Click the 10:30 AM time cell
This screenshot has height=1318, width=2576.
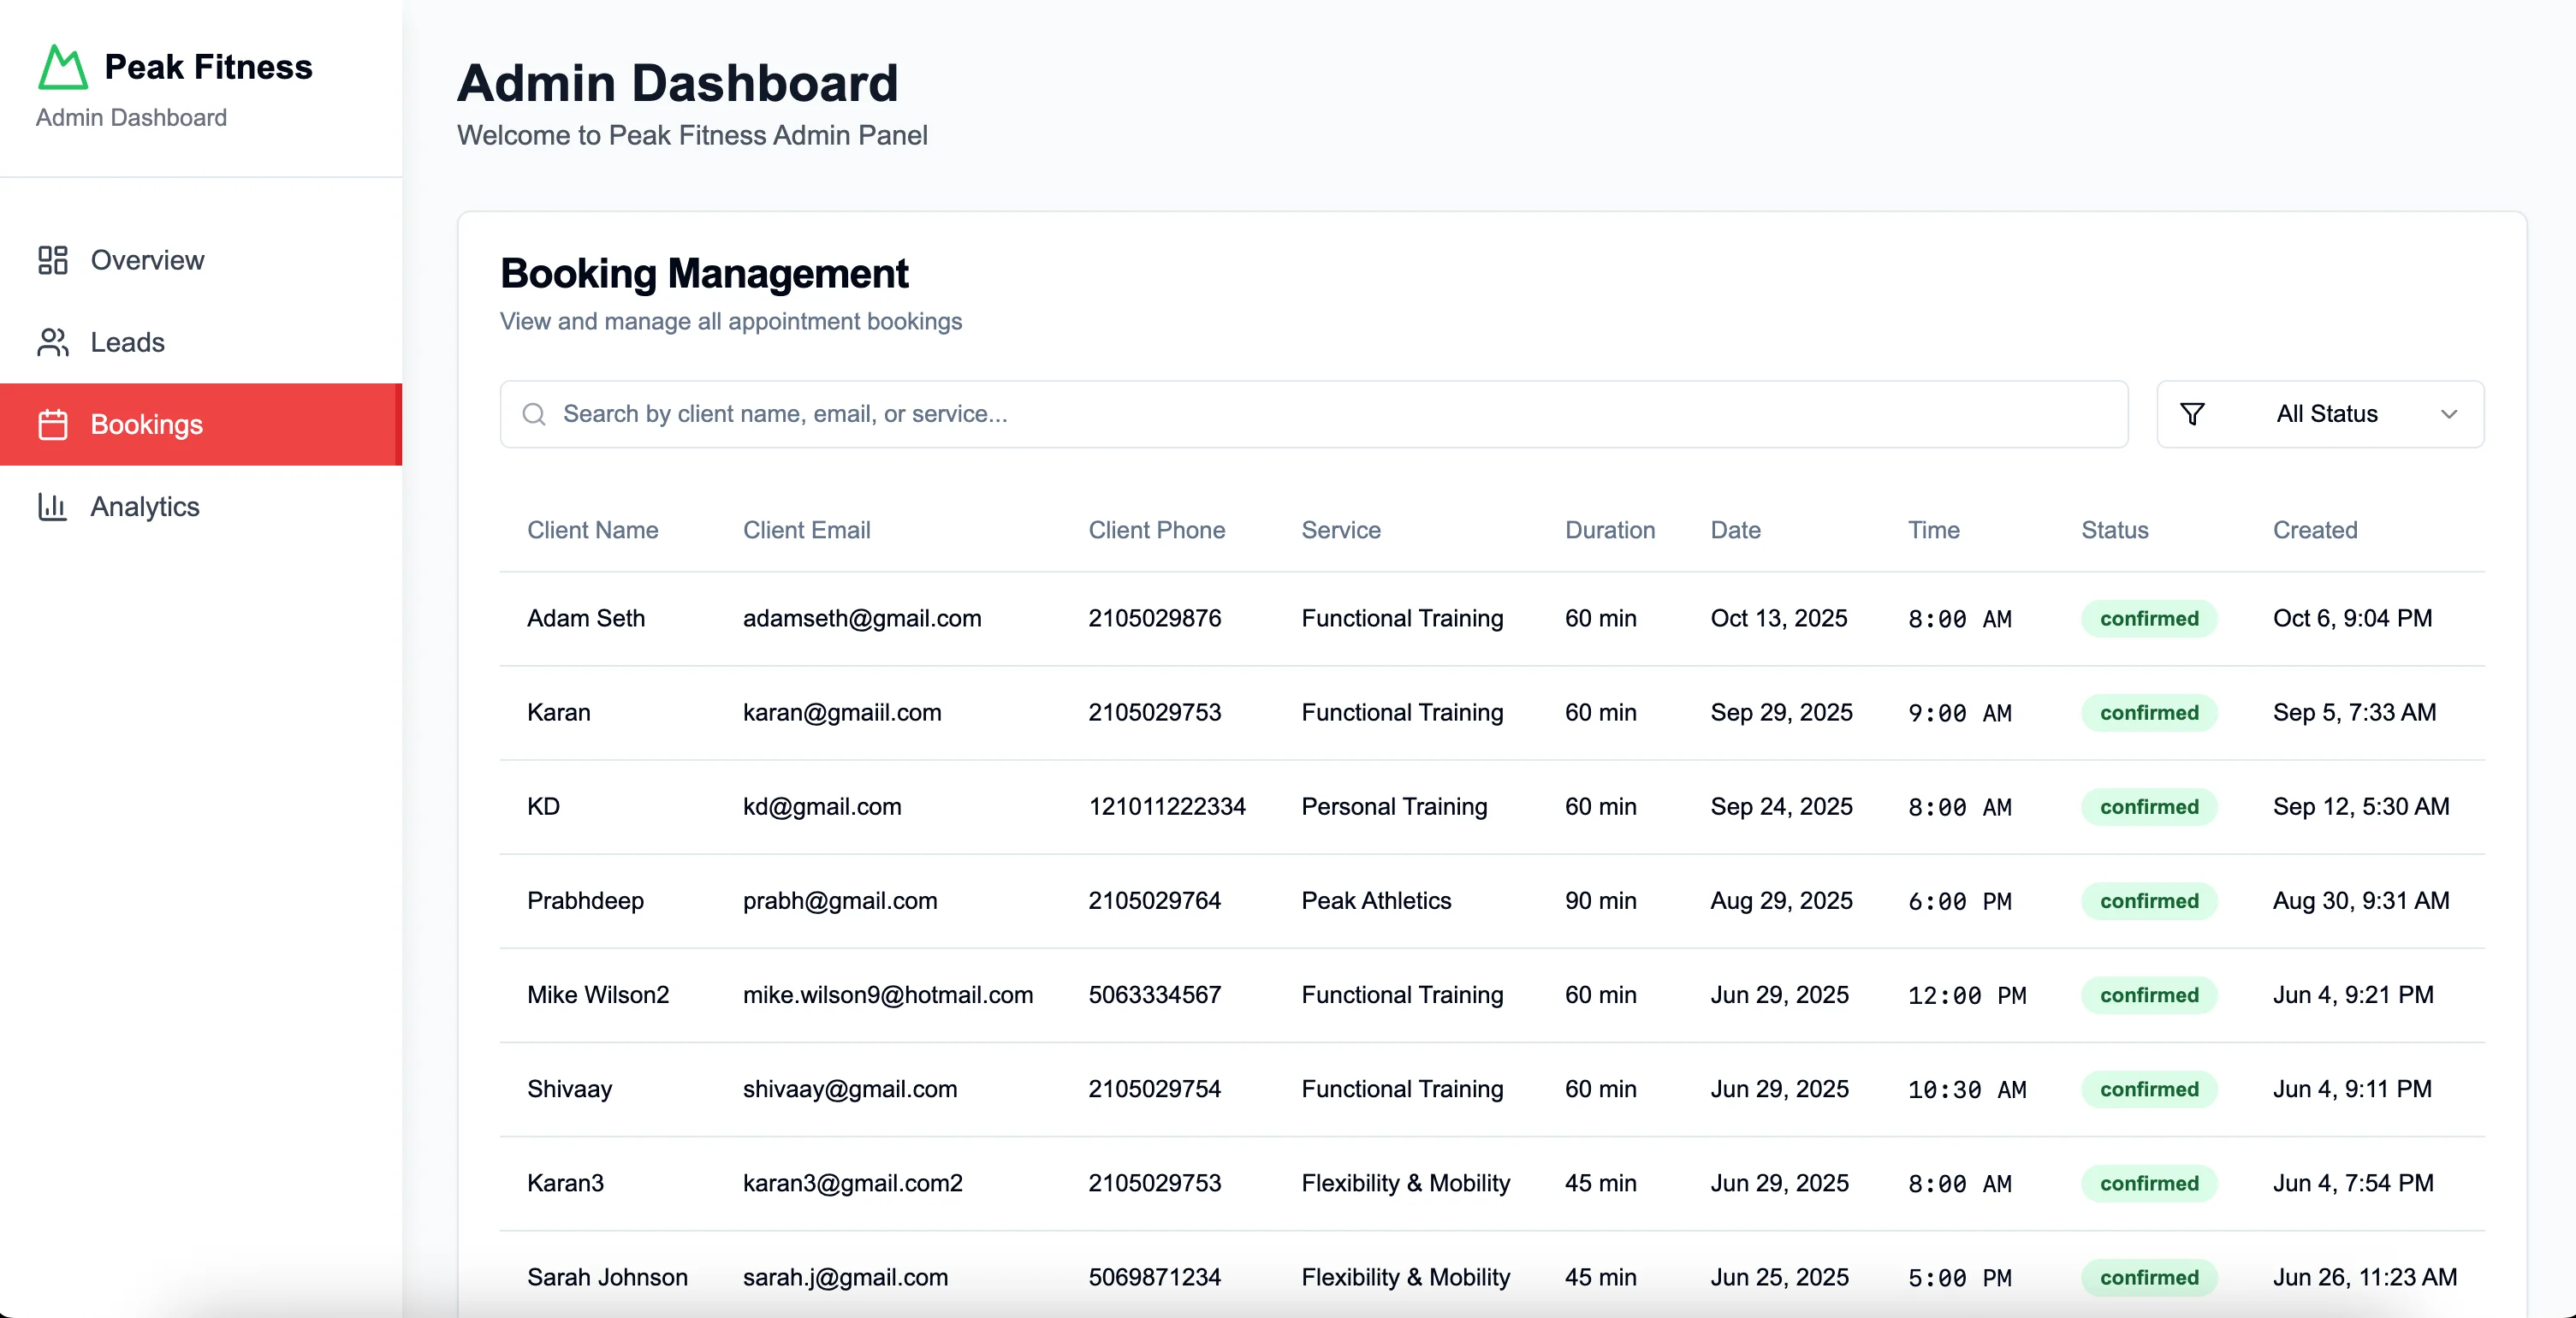(x=1967, y=1089)
